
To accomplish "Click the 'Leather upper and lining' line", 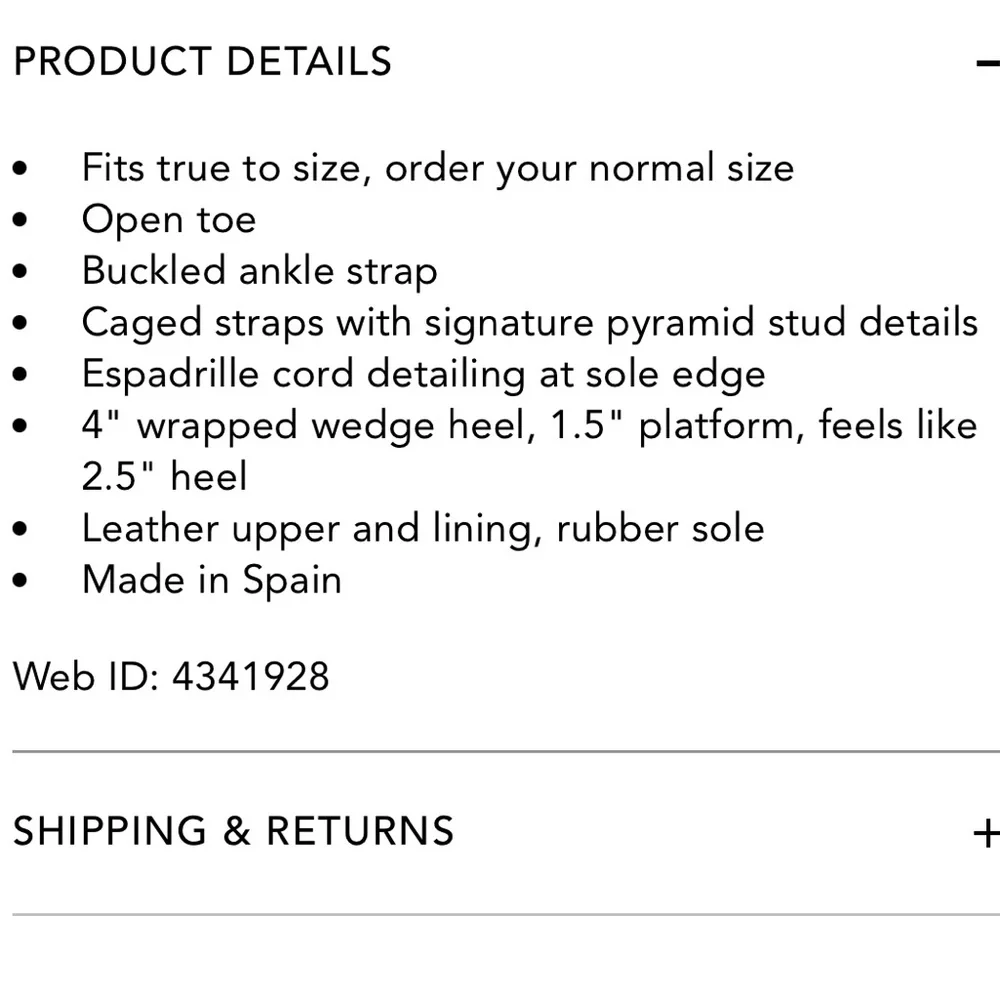I will (422, 529).
